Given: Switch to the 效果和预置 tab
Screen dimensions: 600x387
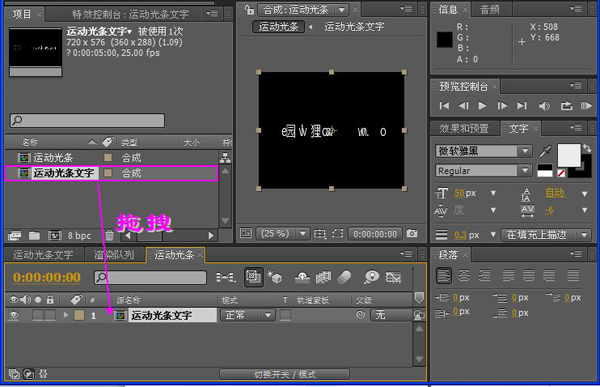Looking at the screenshot, I should pyautogui.click(x=464, y=129).
